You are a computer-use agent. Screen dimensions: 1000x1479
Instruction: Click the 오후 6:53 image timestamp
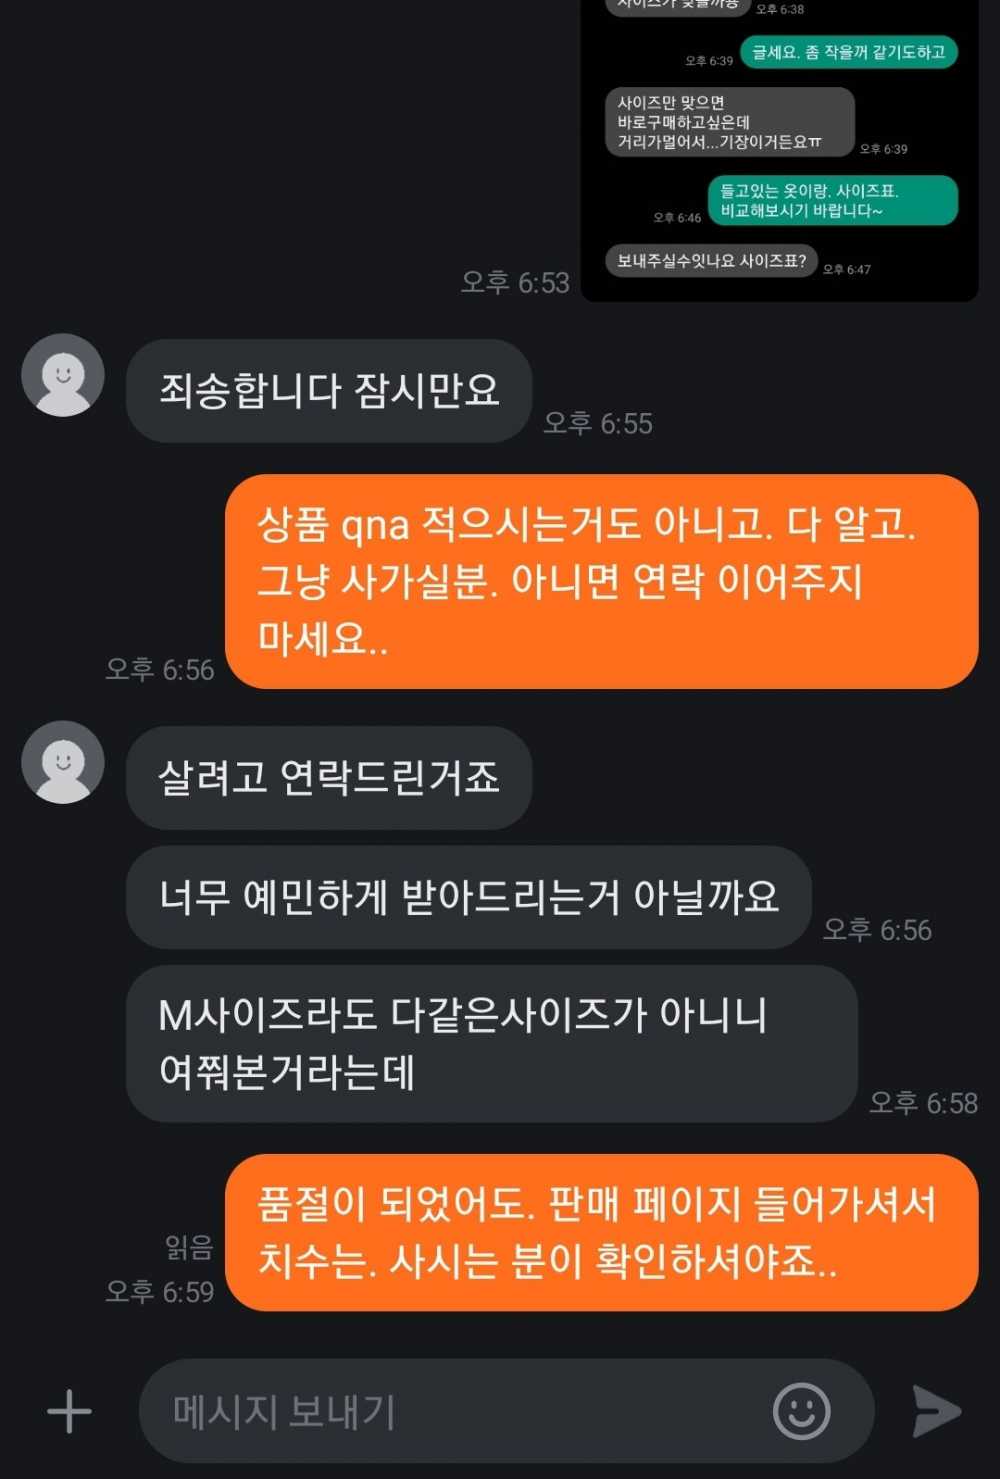515,282
